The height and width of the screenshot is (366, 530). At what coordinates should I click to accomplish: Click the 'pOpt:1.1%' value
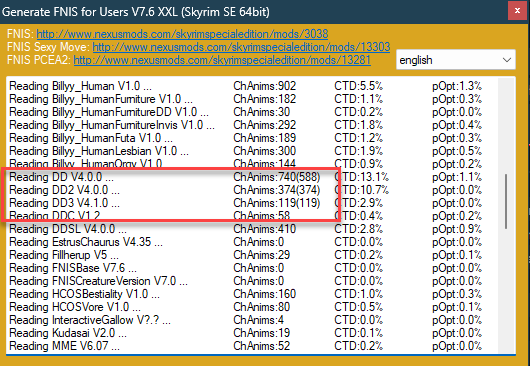click(457, 177)
